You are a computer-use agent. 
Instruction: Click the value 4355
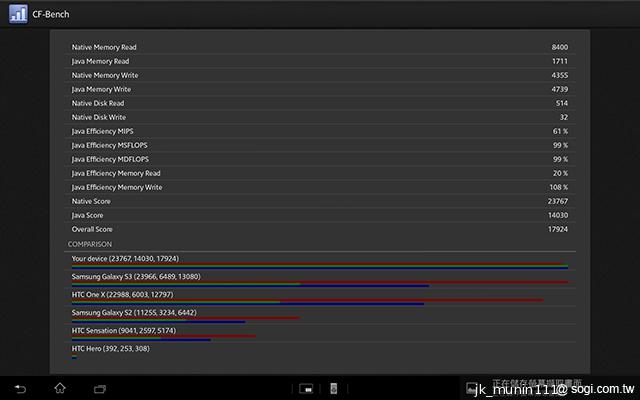[560, 75]
